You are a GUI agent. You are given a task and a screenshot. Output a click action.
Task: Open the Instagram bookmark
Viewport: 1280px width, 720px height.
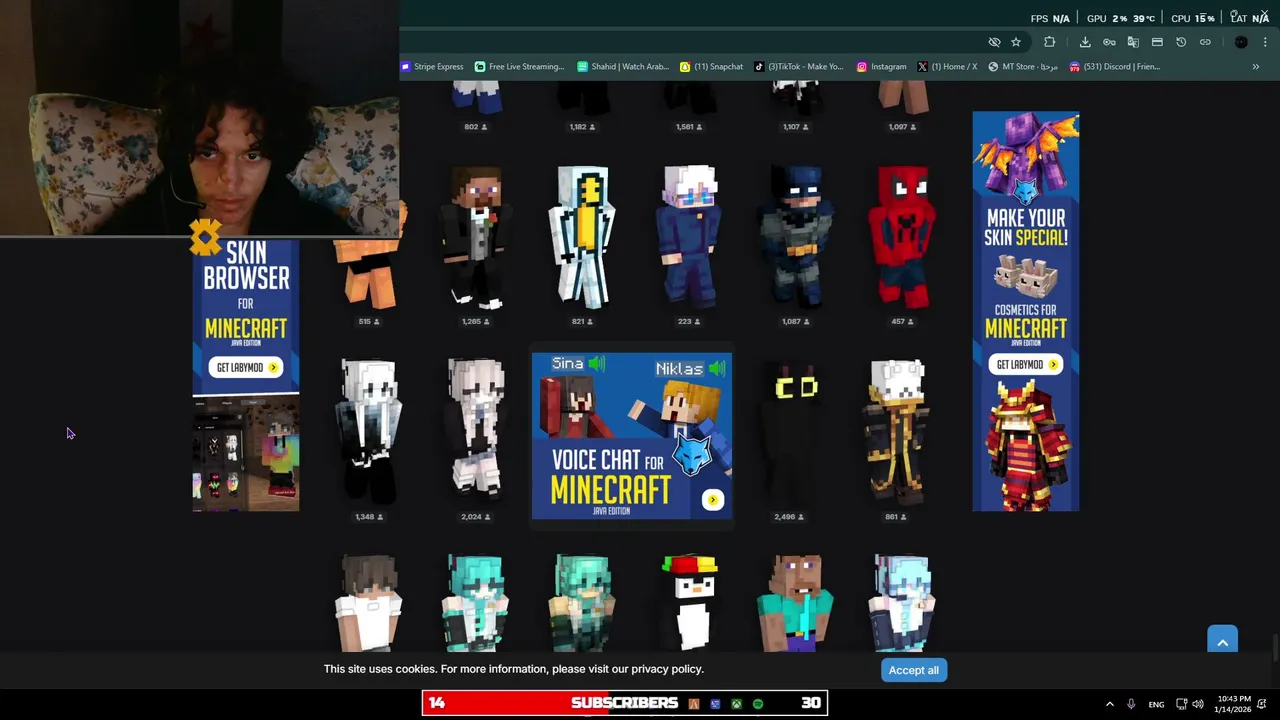(881, 67)
